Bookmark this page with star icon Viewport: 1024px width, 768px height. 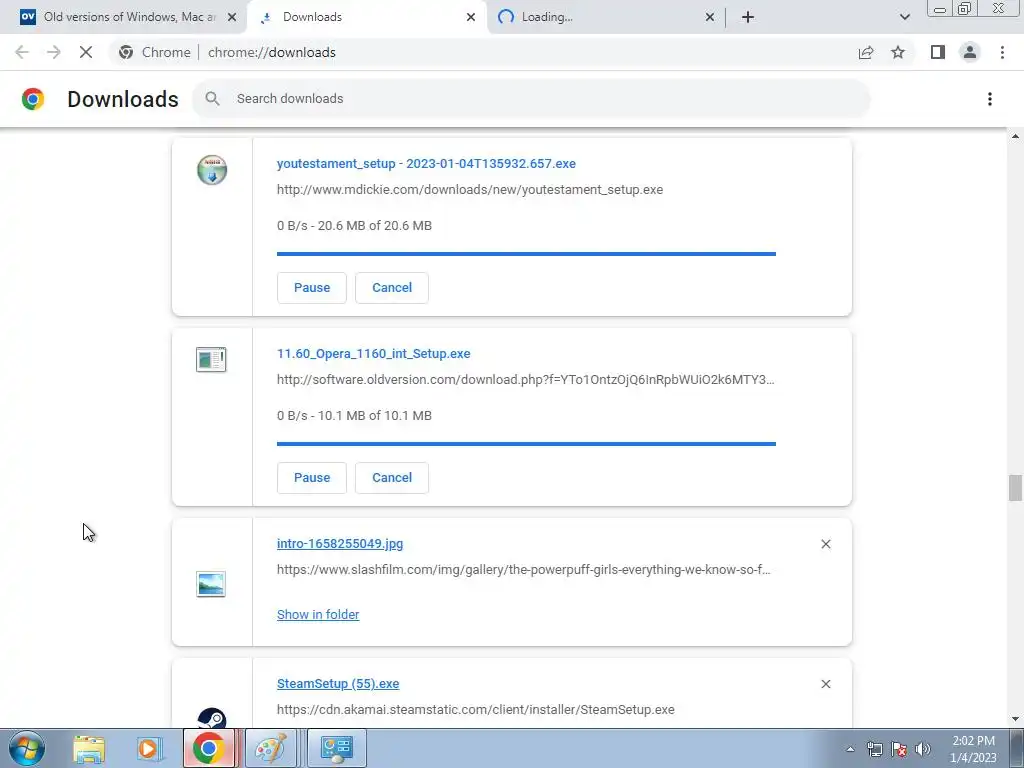[898, 52]
